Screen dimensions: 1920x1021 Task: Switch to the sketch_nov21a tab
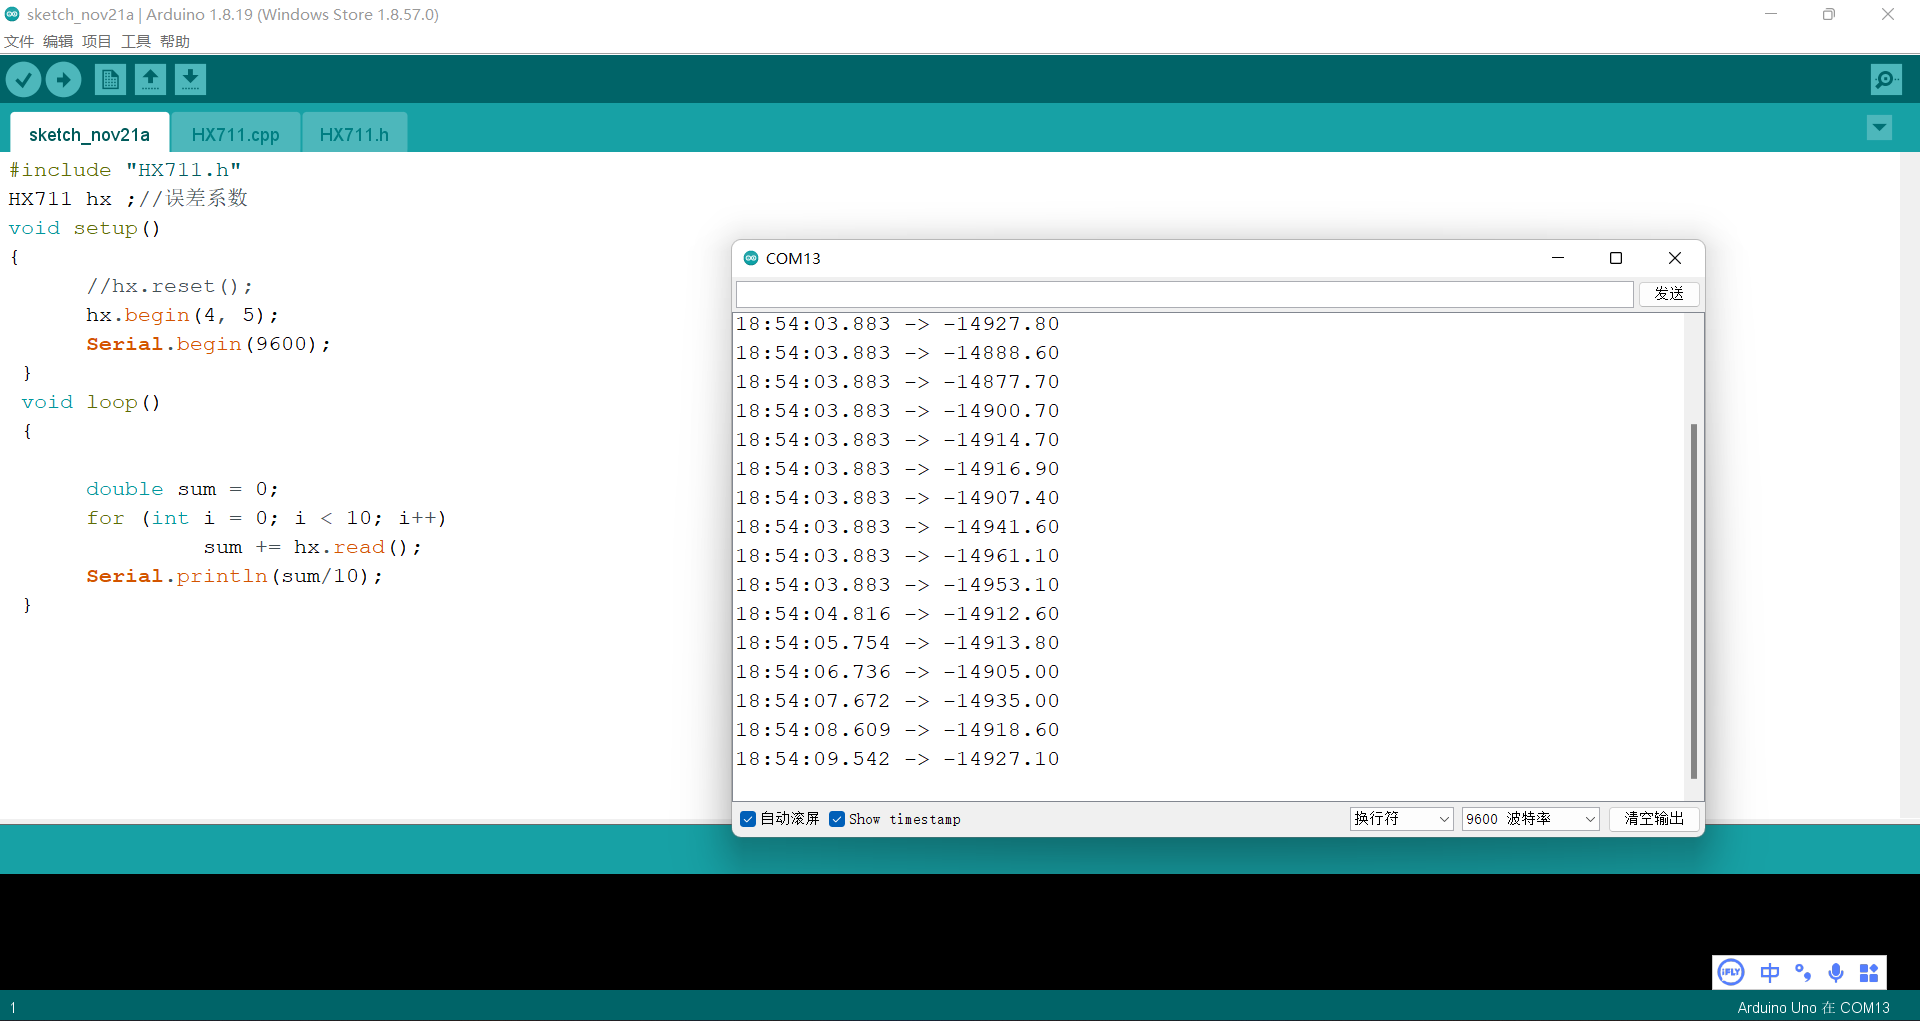89,134
